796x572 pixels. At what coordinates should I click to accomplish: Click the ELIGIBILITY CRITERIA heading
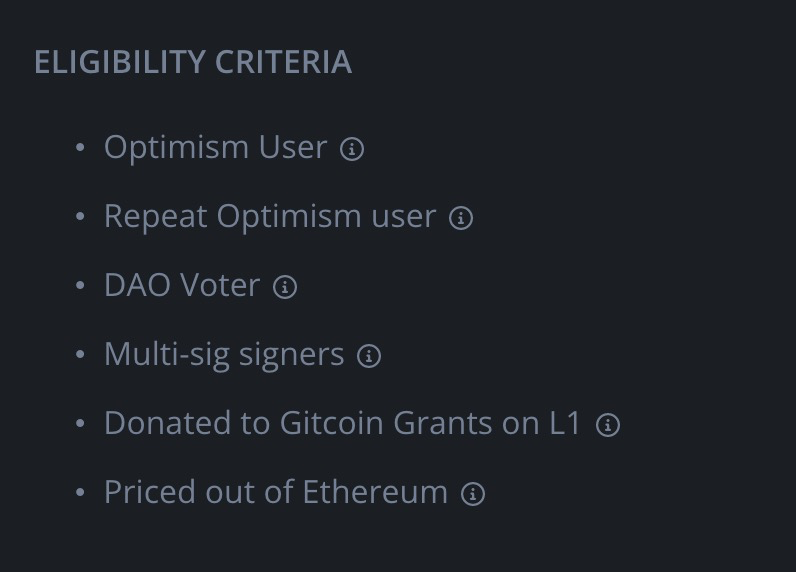193,62
